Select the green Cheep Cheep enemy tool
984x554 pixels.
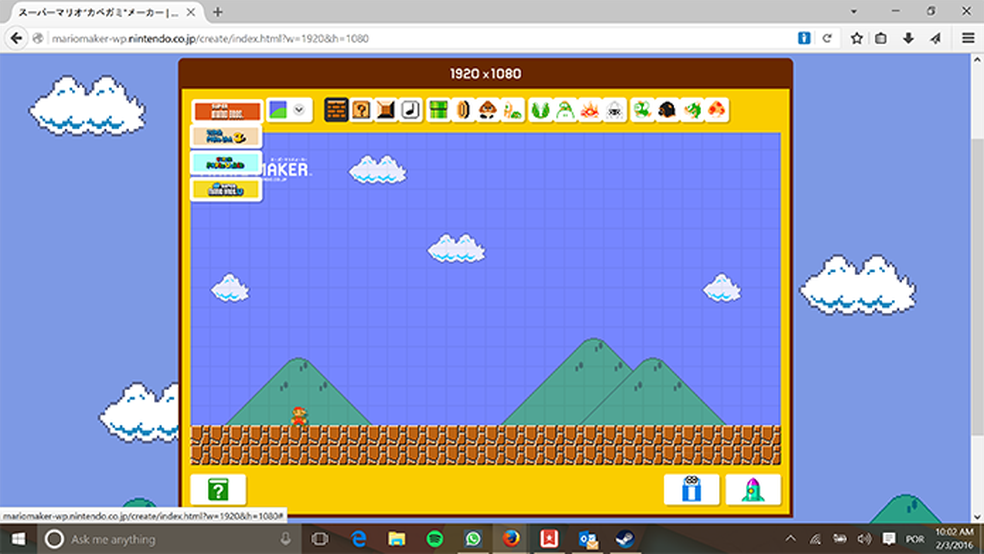pos(642,110)
